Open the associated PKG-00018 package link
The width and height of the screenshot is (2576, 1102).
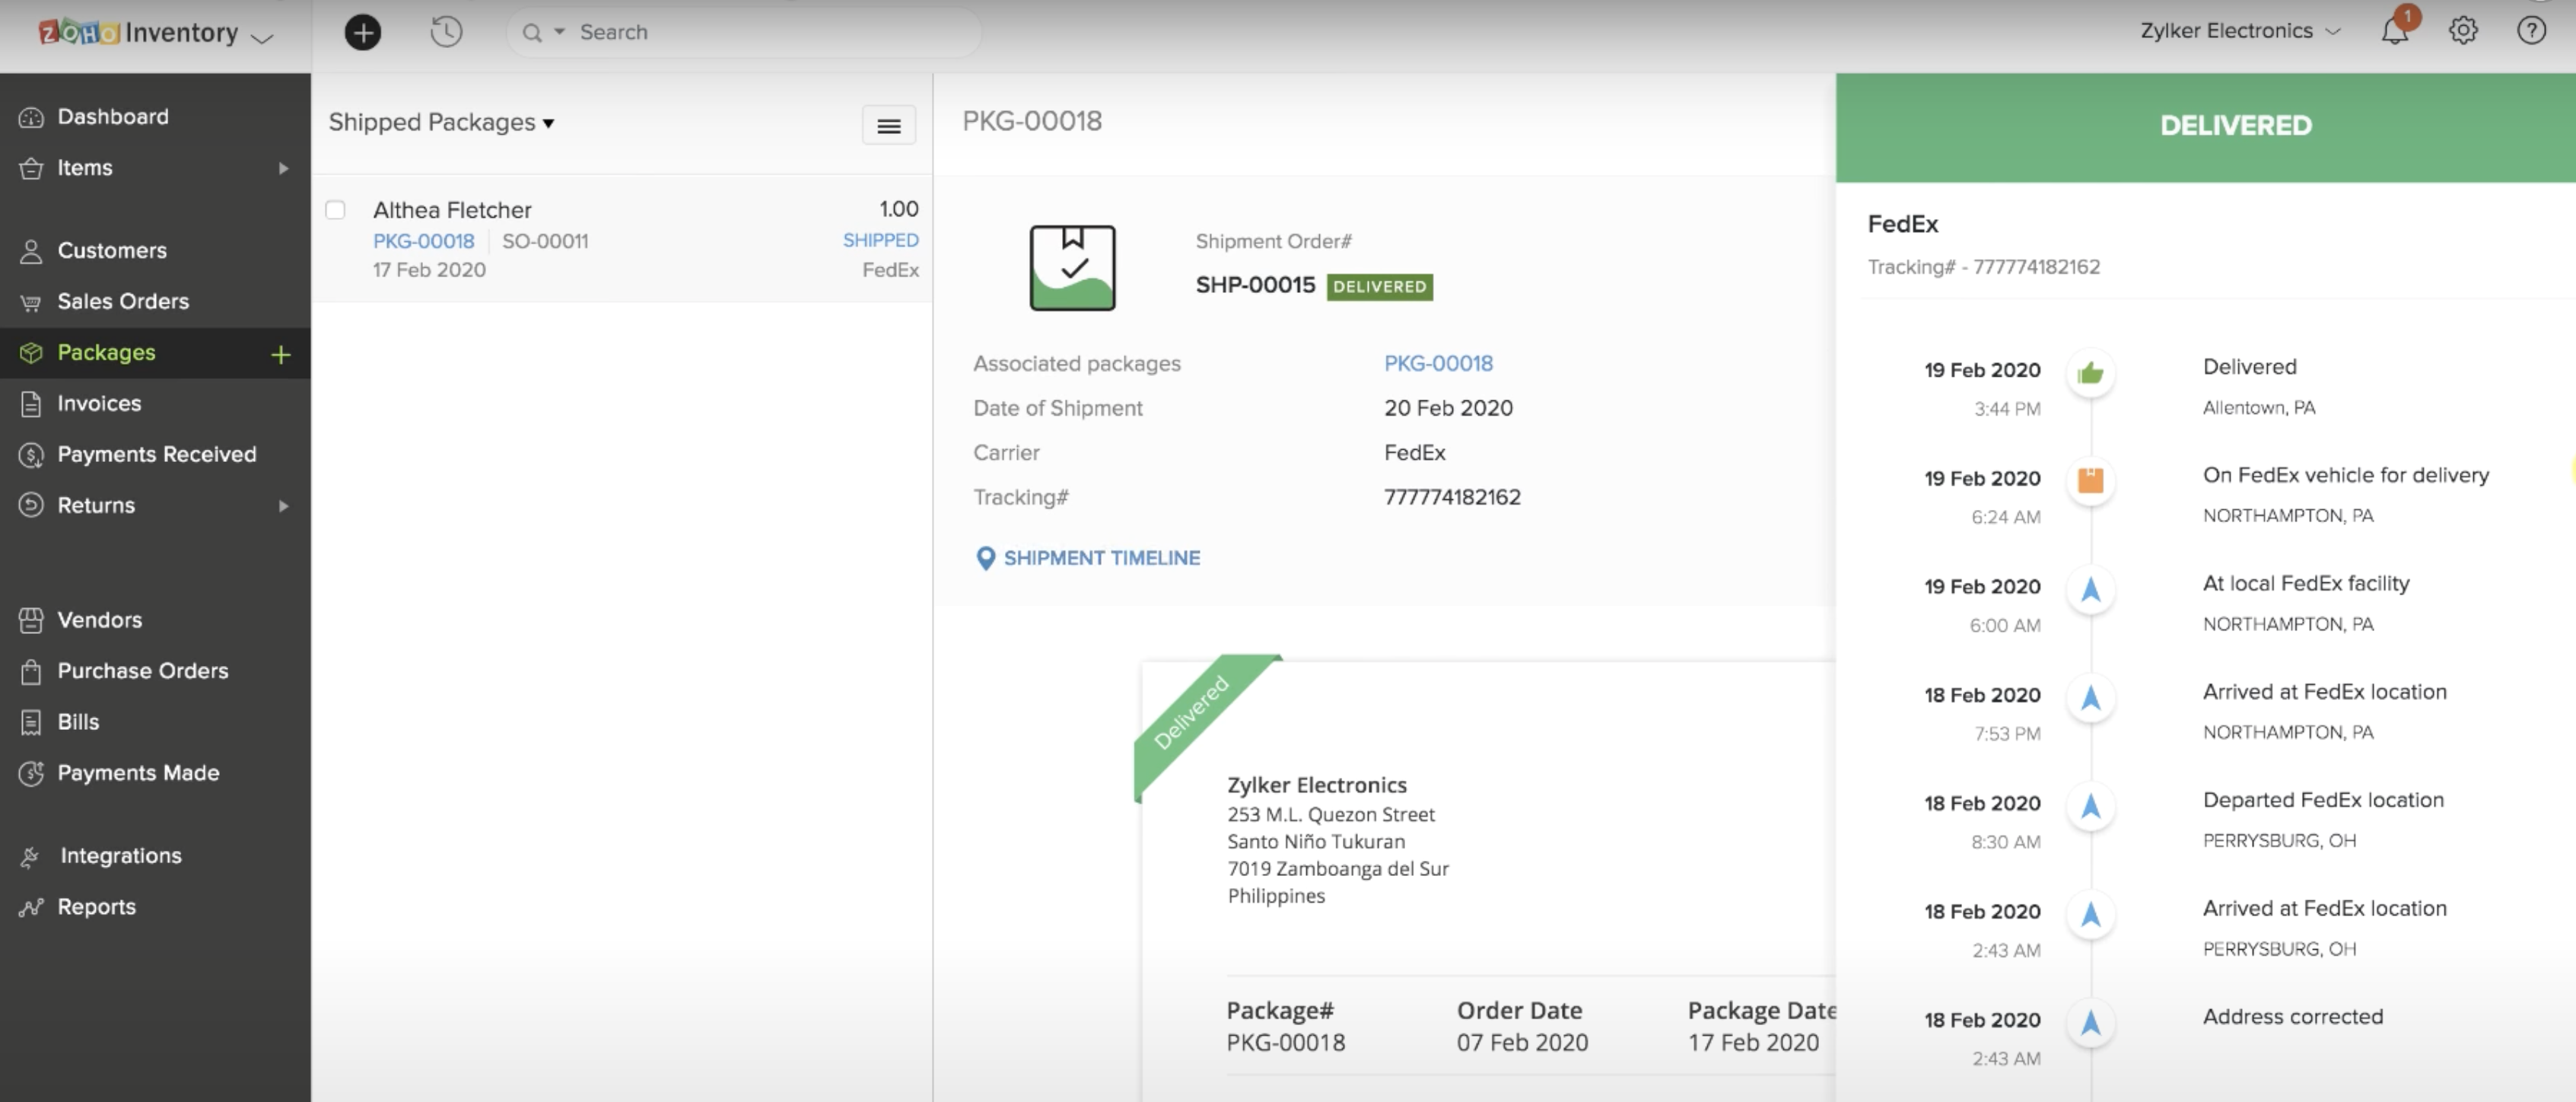1438,363
